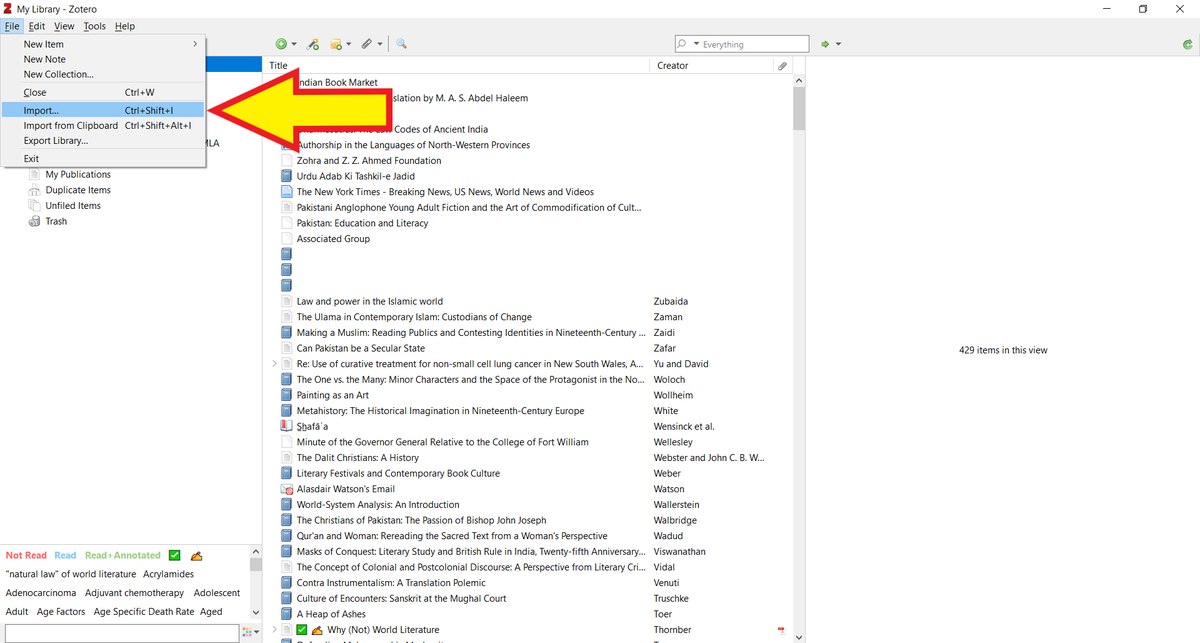Select Metahistory: The Historical Imagination entry

pos(440,411)
